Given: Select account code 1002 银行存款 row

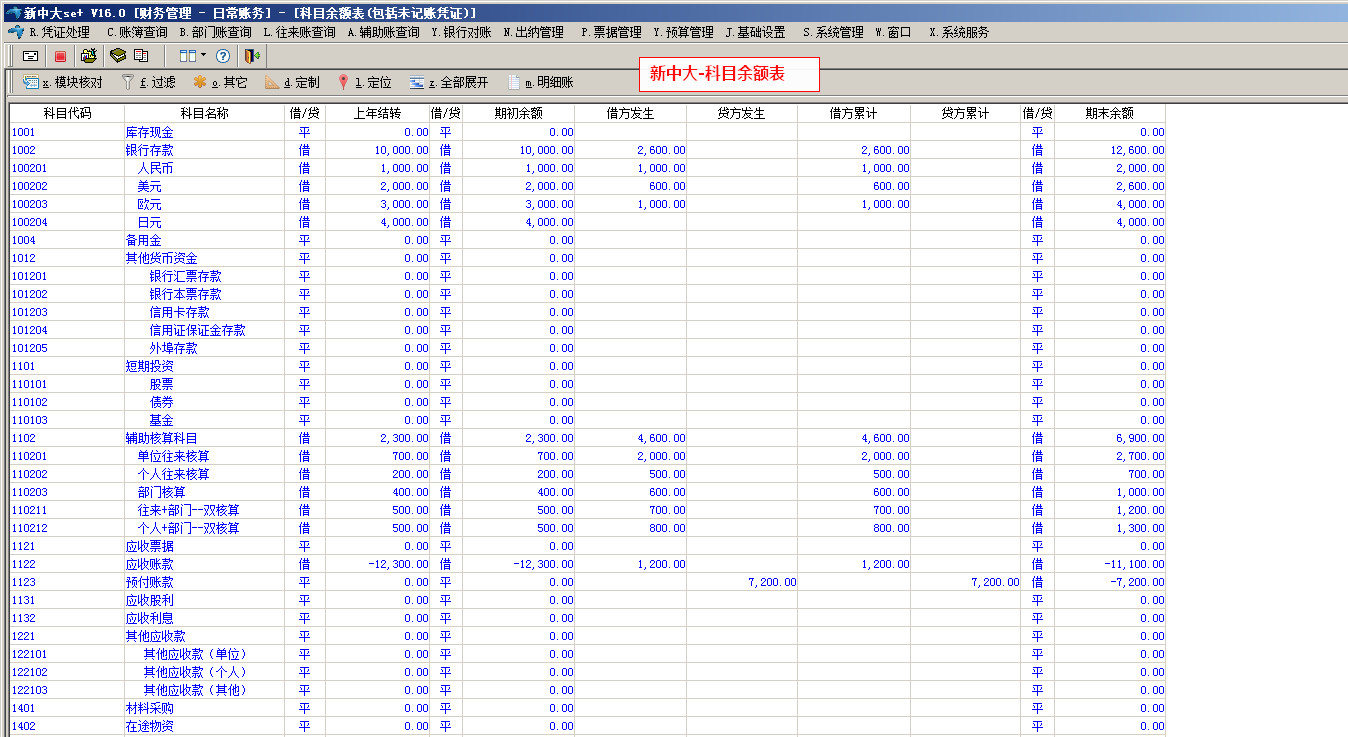Looking at the screenshot, I should click(24, 150).
